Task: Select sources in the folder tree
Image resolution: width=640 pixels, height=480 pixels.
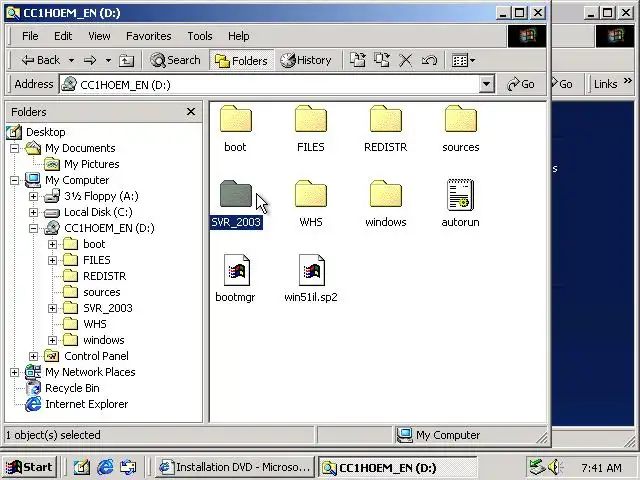Action: [102, 292]
